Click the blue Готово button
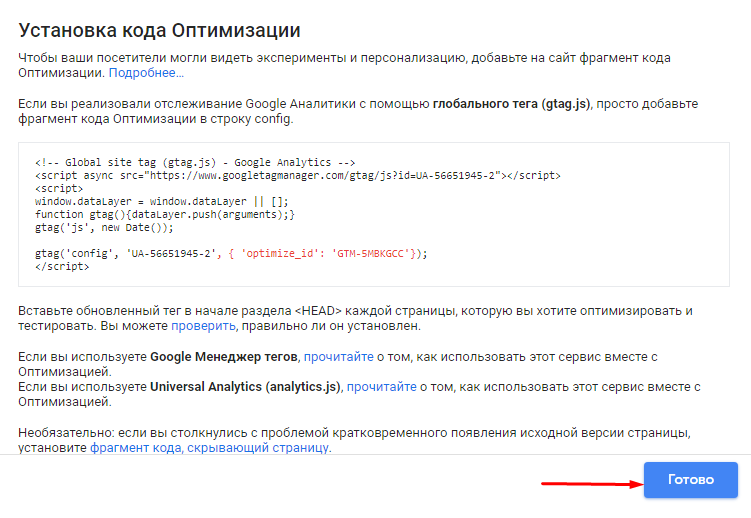This screenshot has width=751, height=518. tap(691, 480)
